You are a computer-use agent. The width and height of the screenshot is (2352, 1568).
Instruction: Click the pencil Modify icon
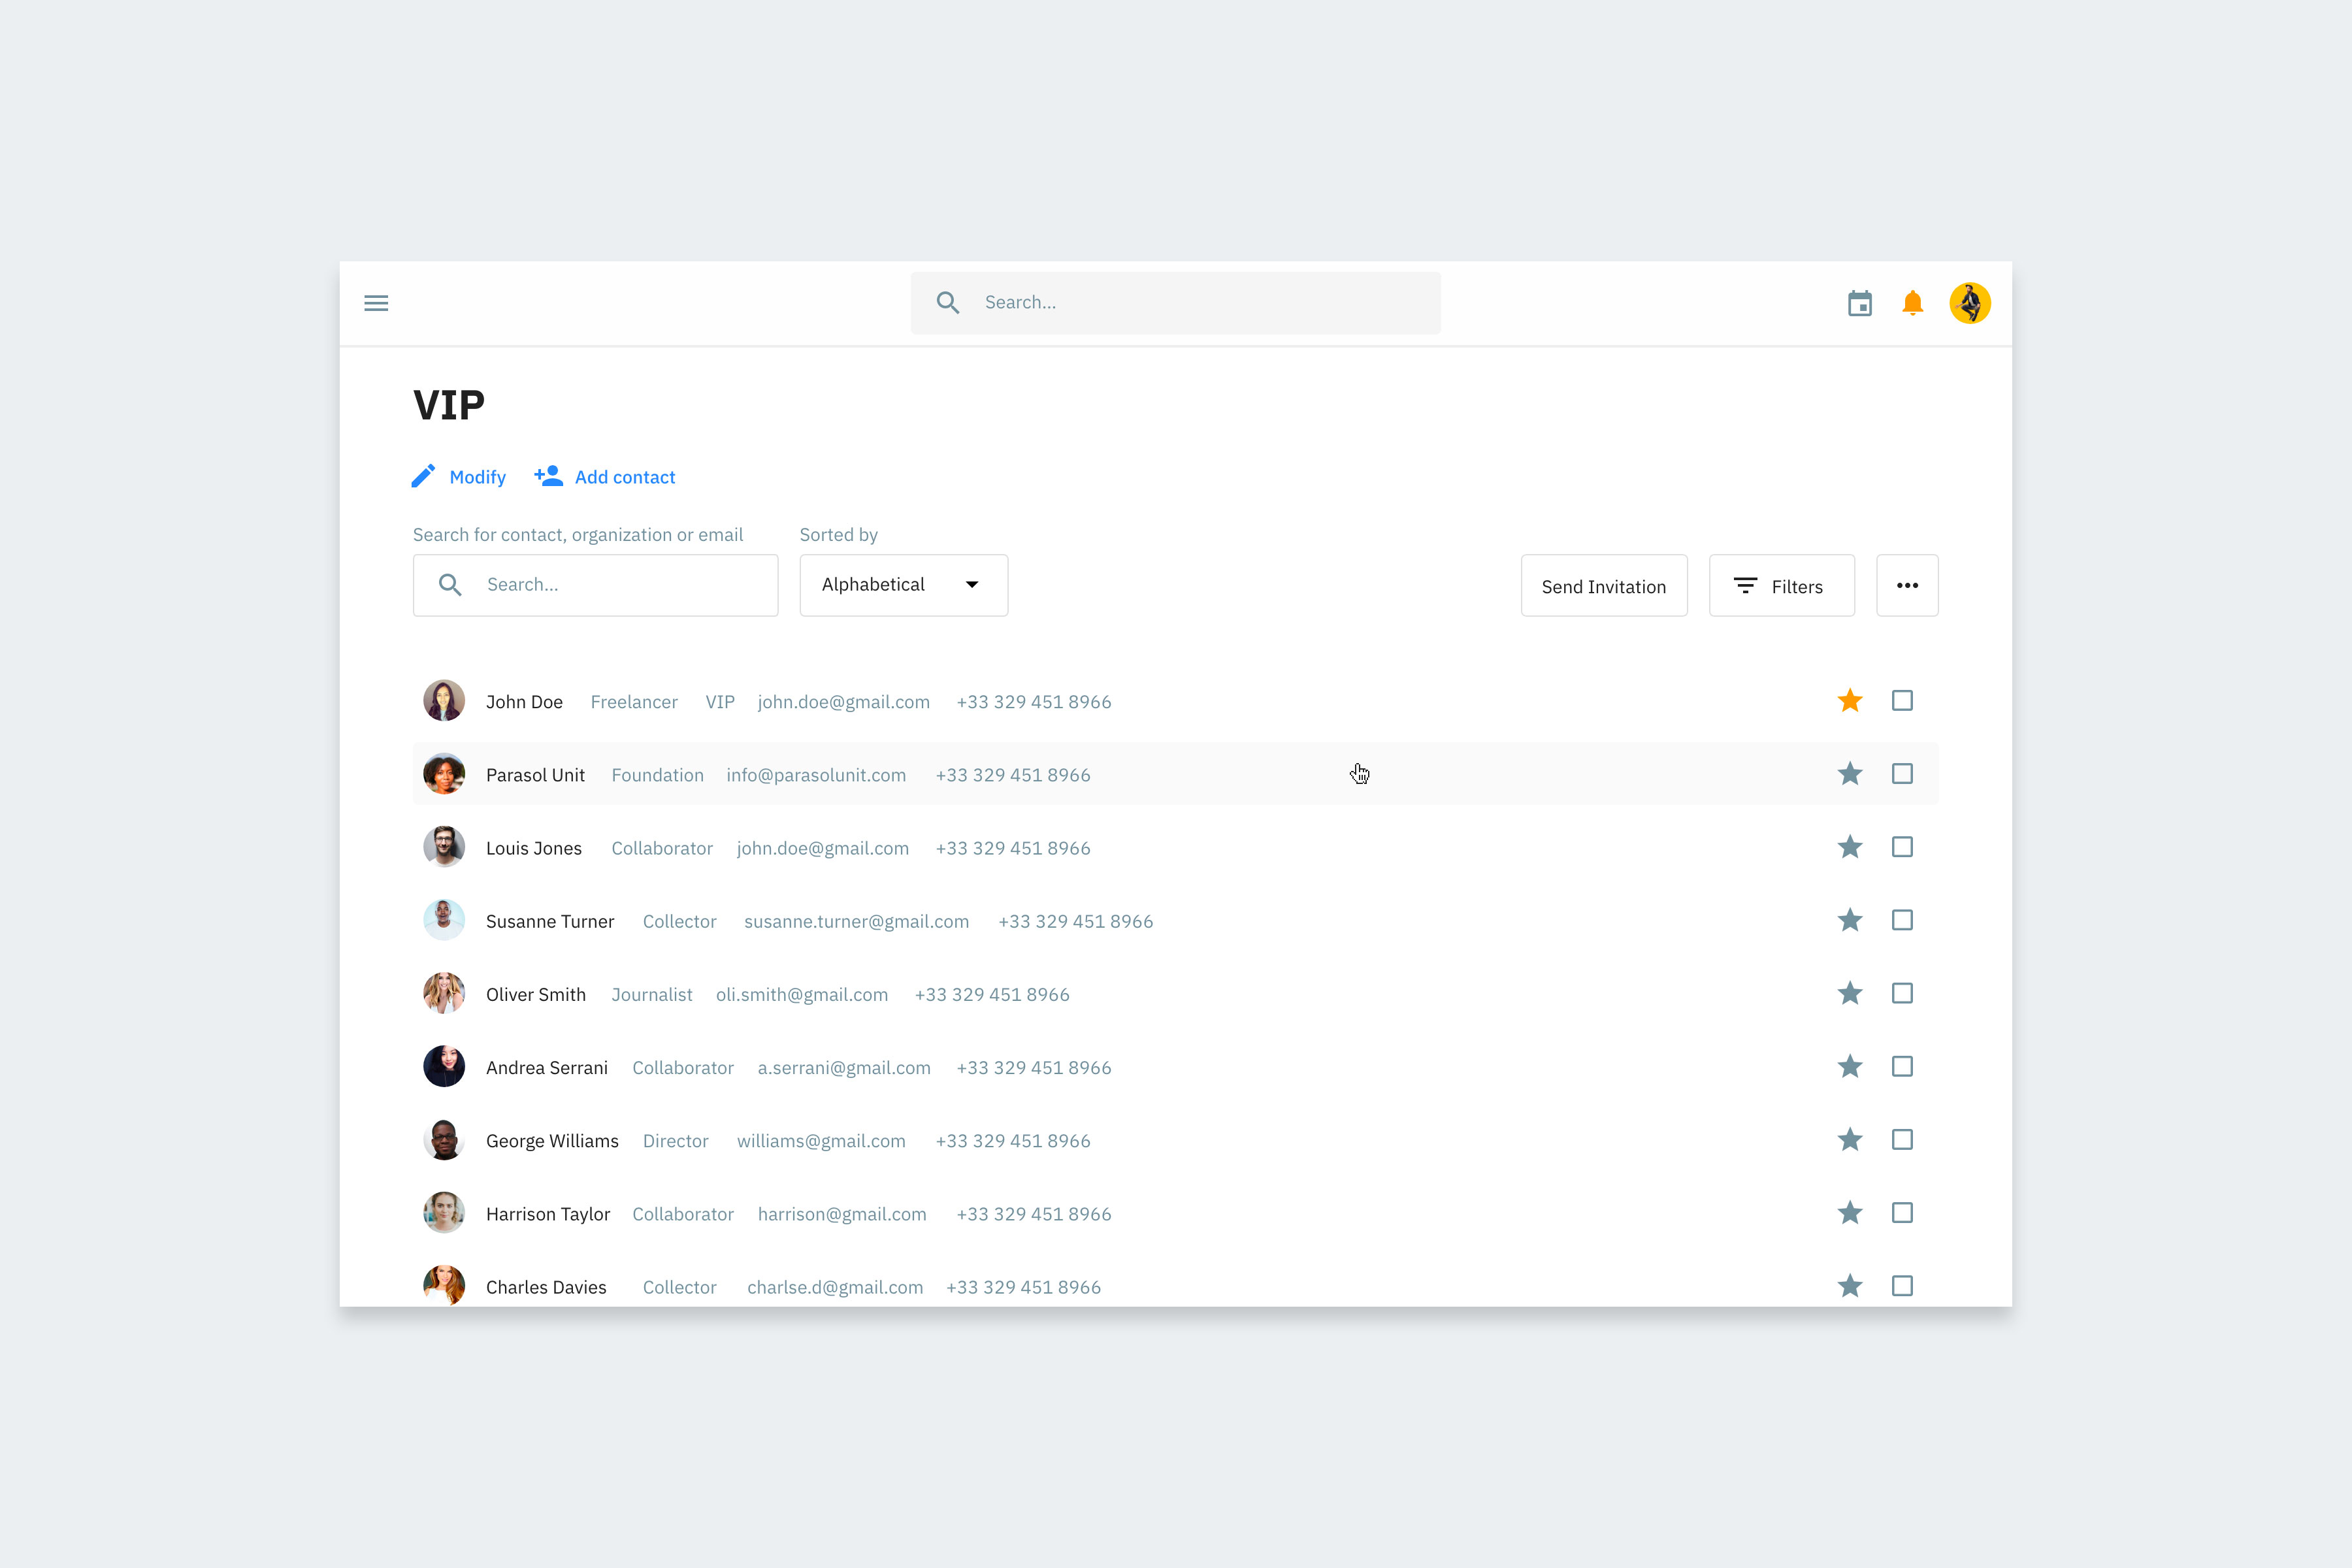[x=423, y=476]
